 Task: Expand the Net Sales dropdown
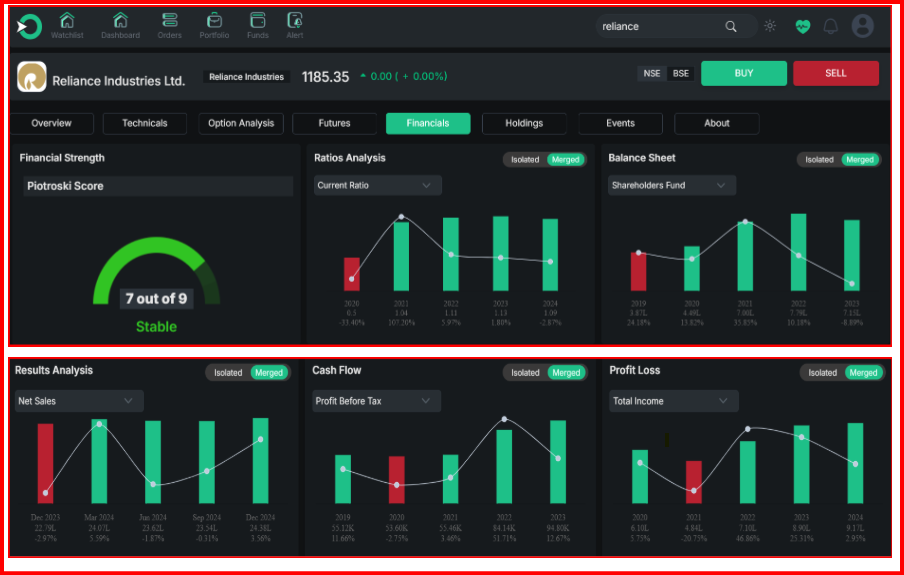click(79, 401)
